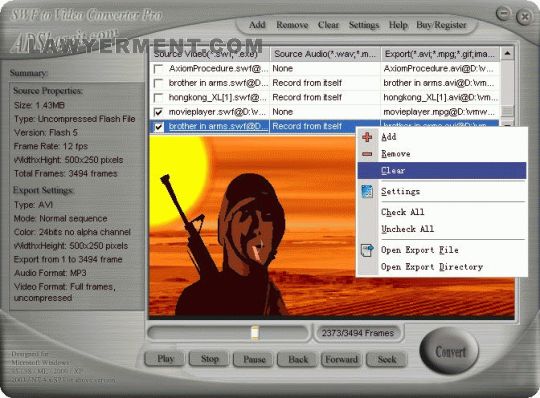
Task: Click Record from itself in hongkong_XL row
Action: [325, 98]
